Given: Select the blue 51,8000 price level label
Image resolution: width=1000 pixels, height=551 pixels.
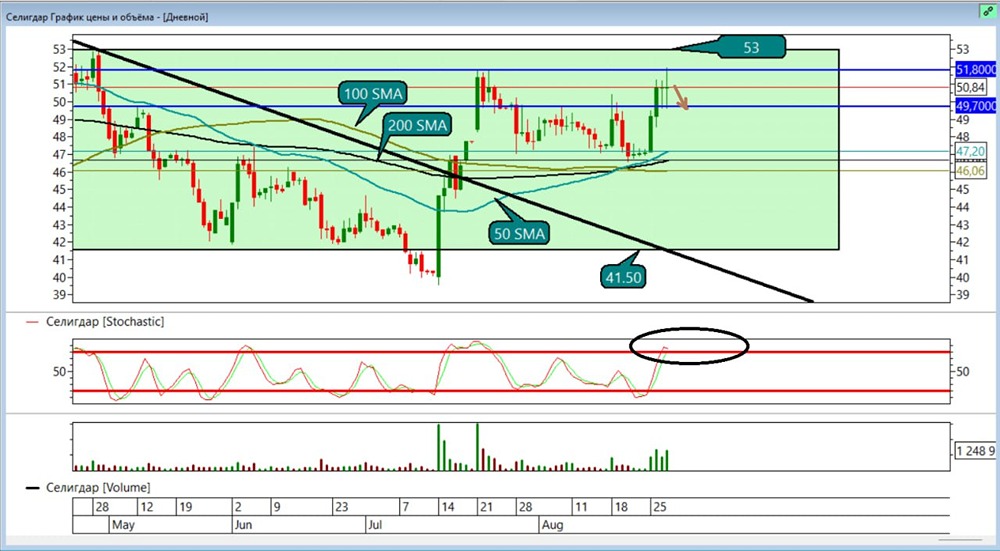Looking at the screenshot, I should tap(976, 70).
